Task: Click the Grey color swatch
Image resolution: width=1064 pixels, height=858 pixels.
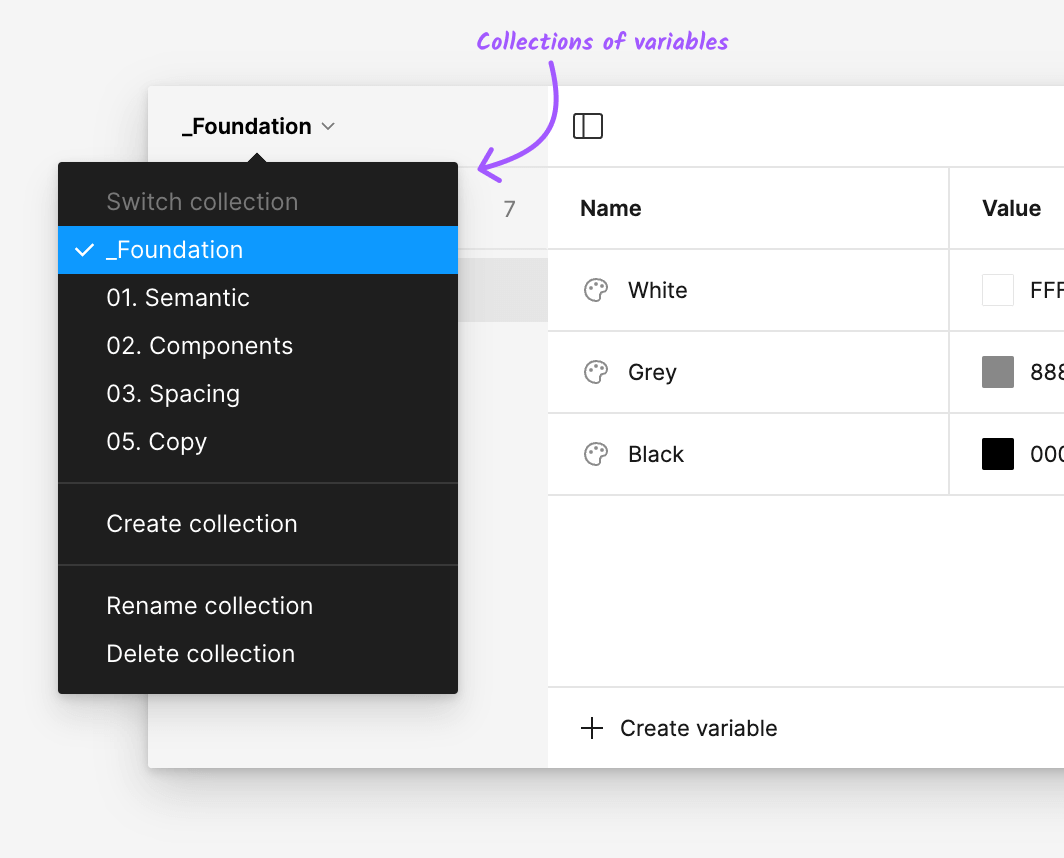Action: tap(997, 372)
